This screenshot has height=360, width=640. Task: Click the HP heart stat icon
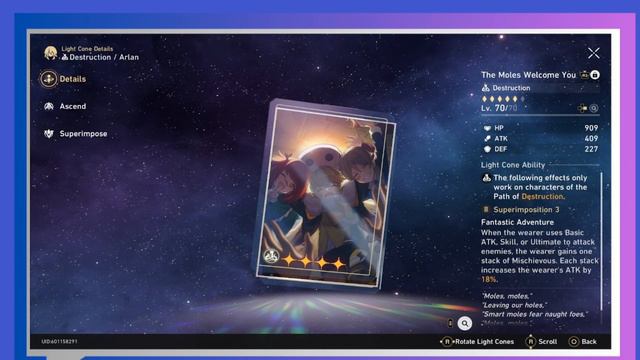point(487,128)
